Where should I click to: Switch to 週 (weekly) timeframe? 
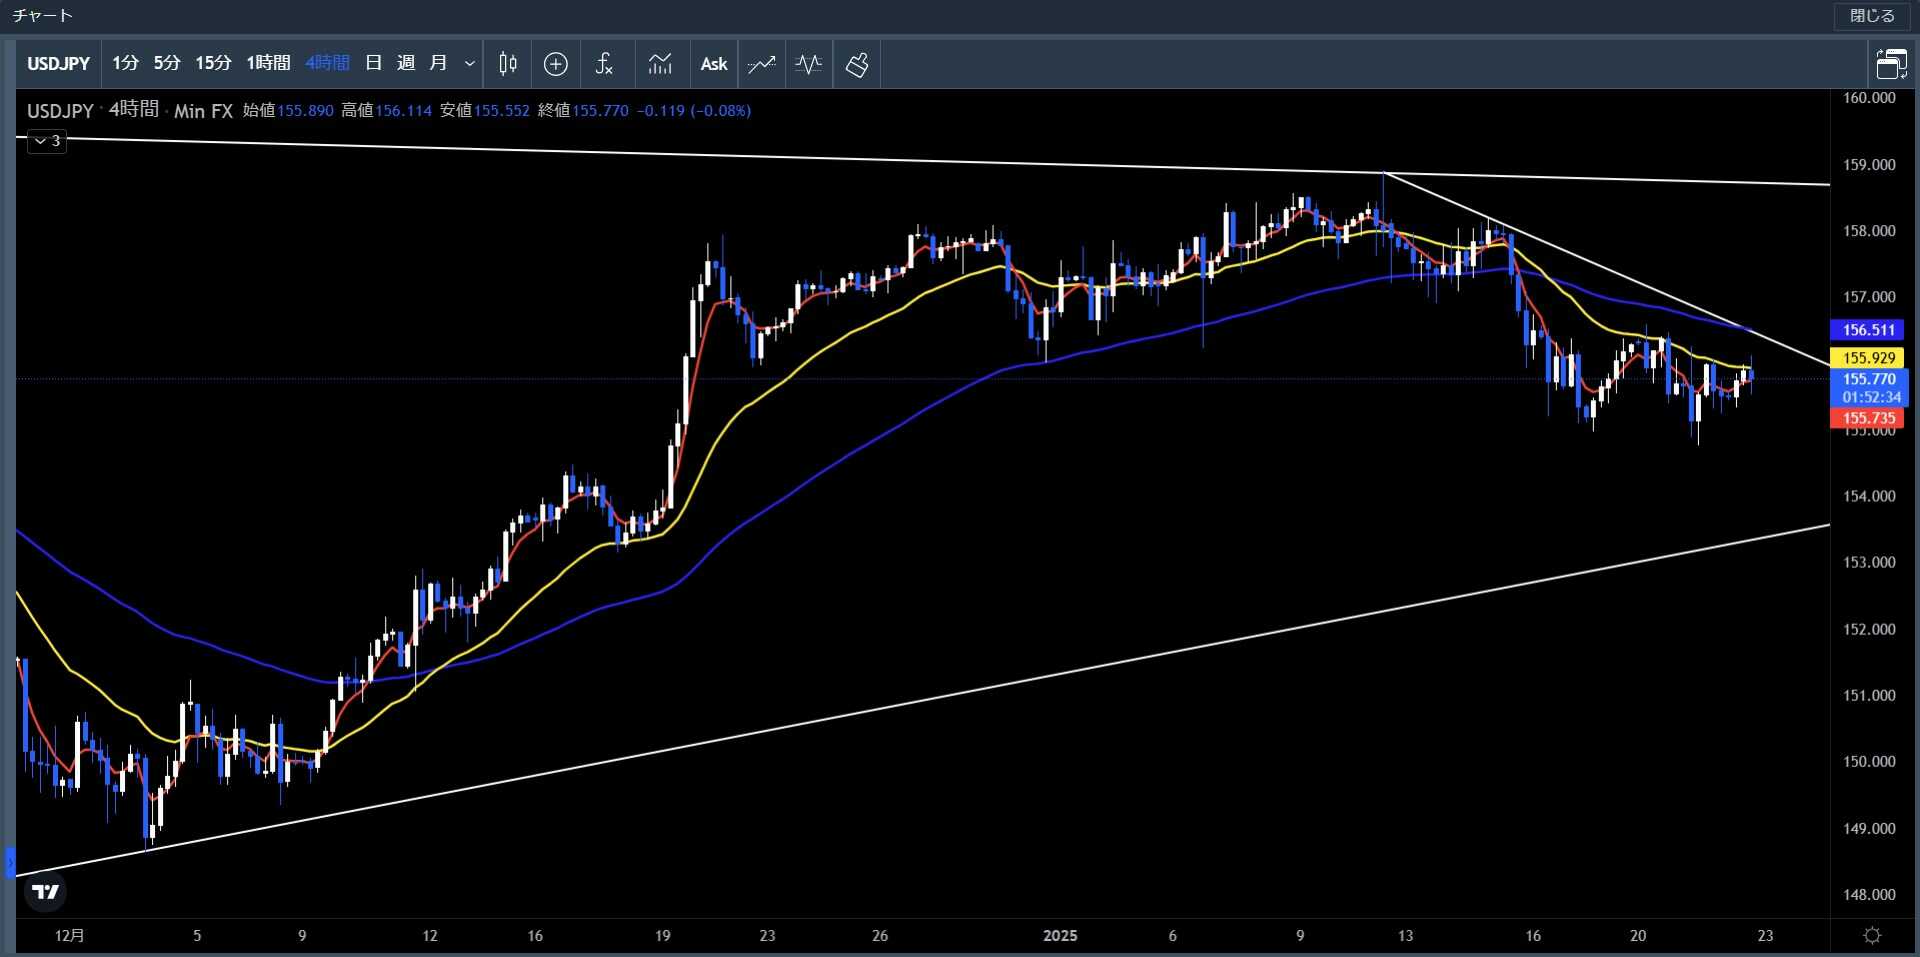(406, 64)
